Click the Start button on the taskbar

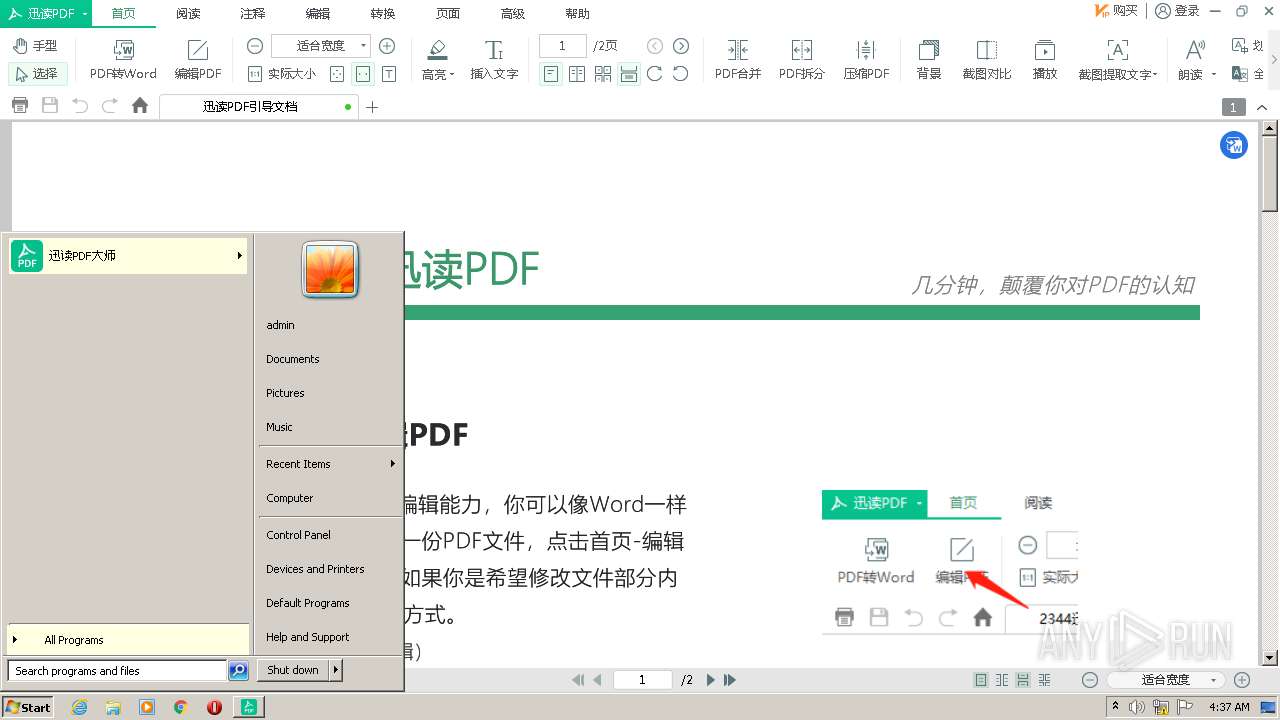[x=28, y=707]
